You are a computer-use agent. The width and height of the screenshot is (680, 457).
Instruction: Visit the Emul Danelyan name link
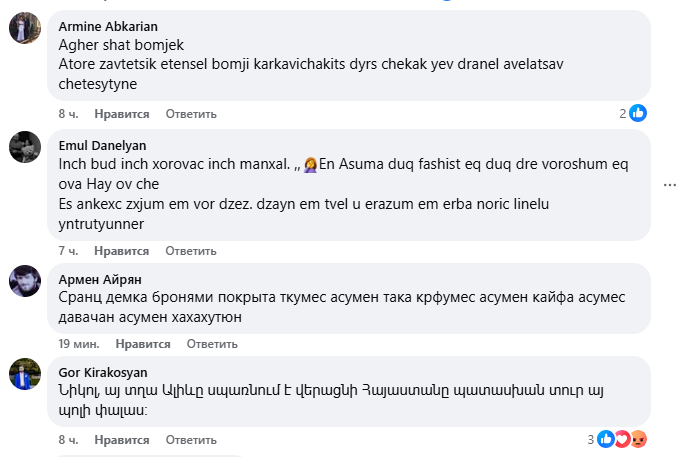(x=102, y=145)
